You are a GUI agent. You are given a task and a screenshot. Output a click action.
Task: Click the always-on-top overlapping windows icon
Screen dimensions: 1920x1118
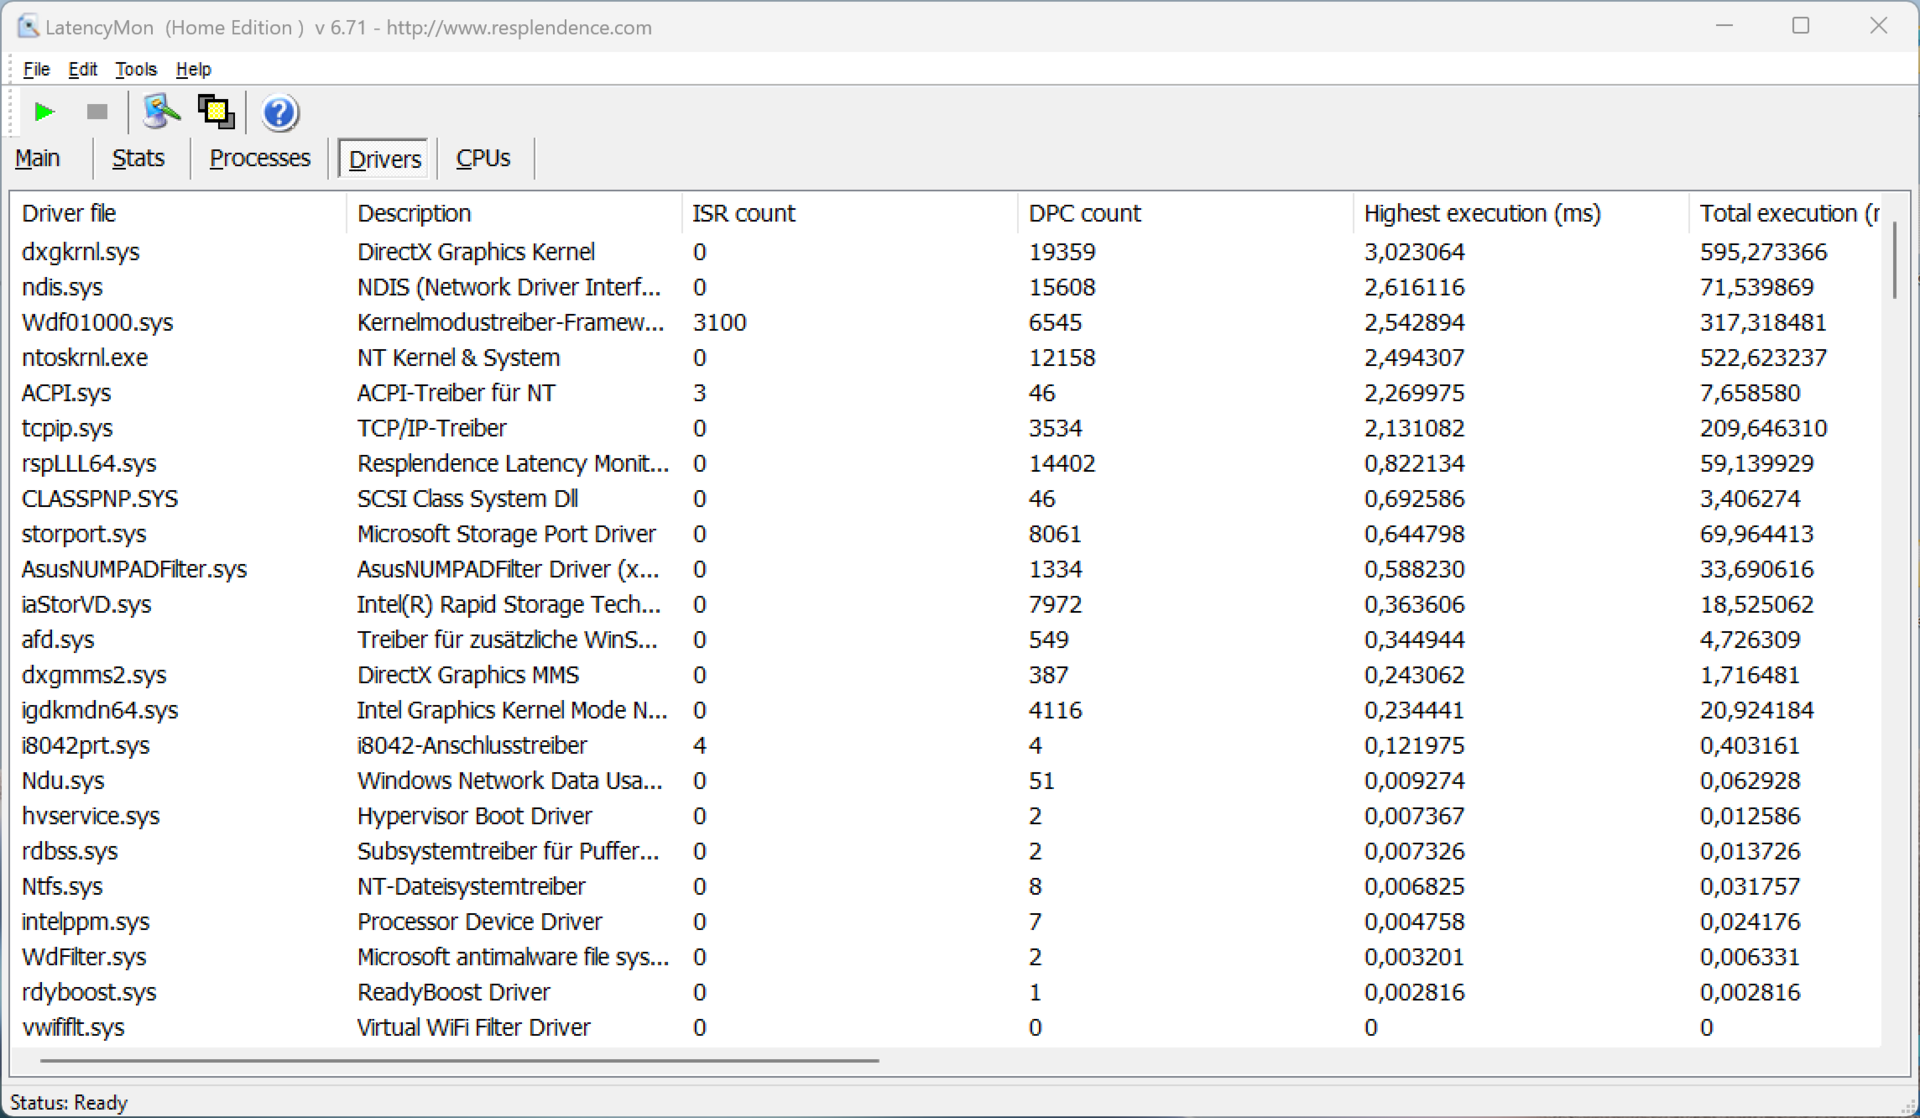tap(216, 112)
